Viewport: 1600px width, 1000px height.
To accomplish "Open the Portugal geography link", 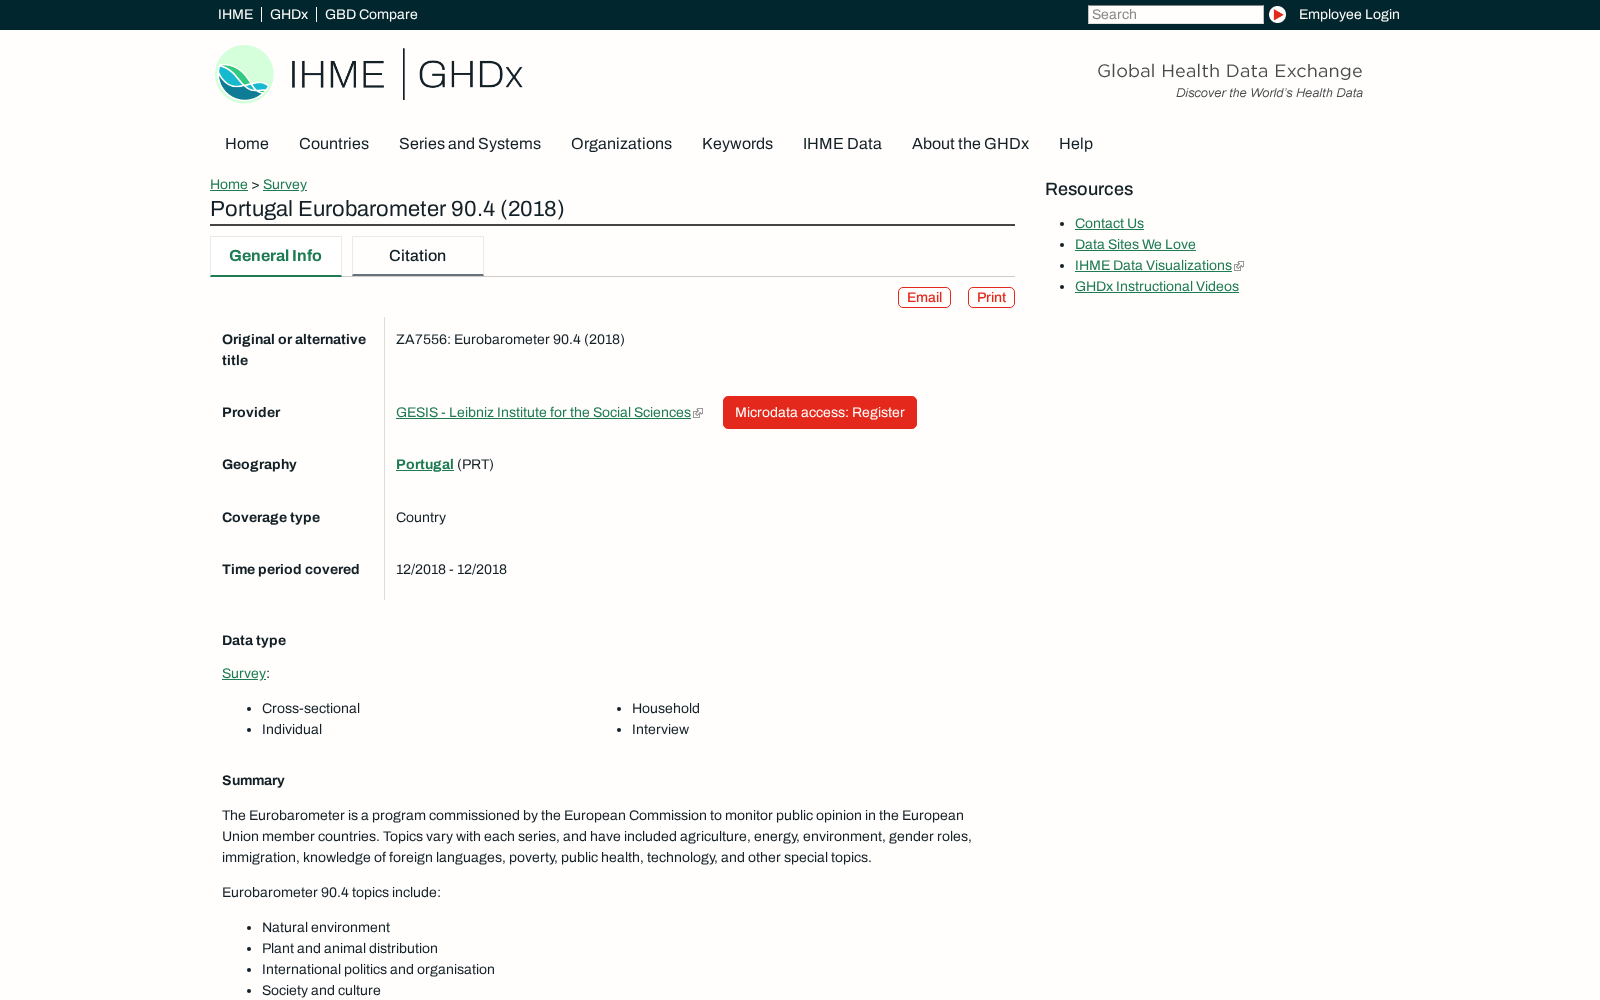I will [x=425, y=464].
